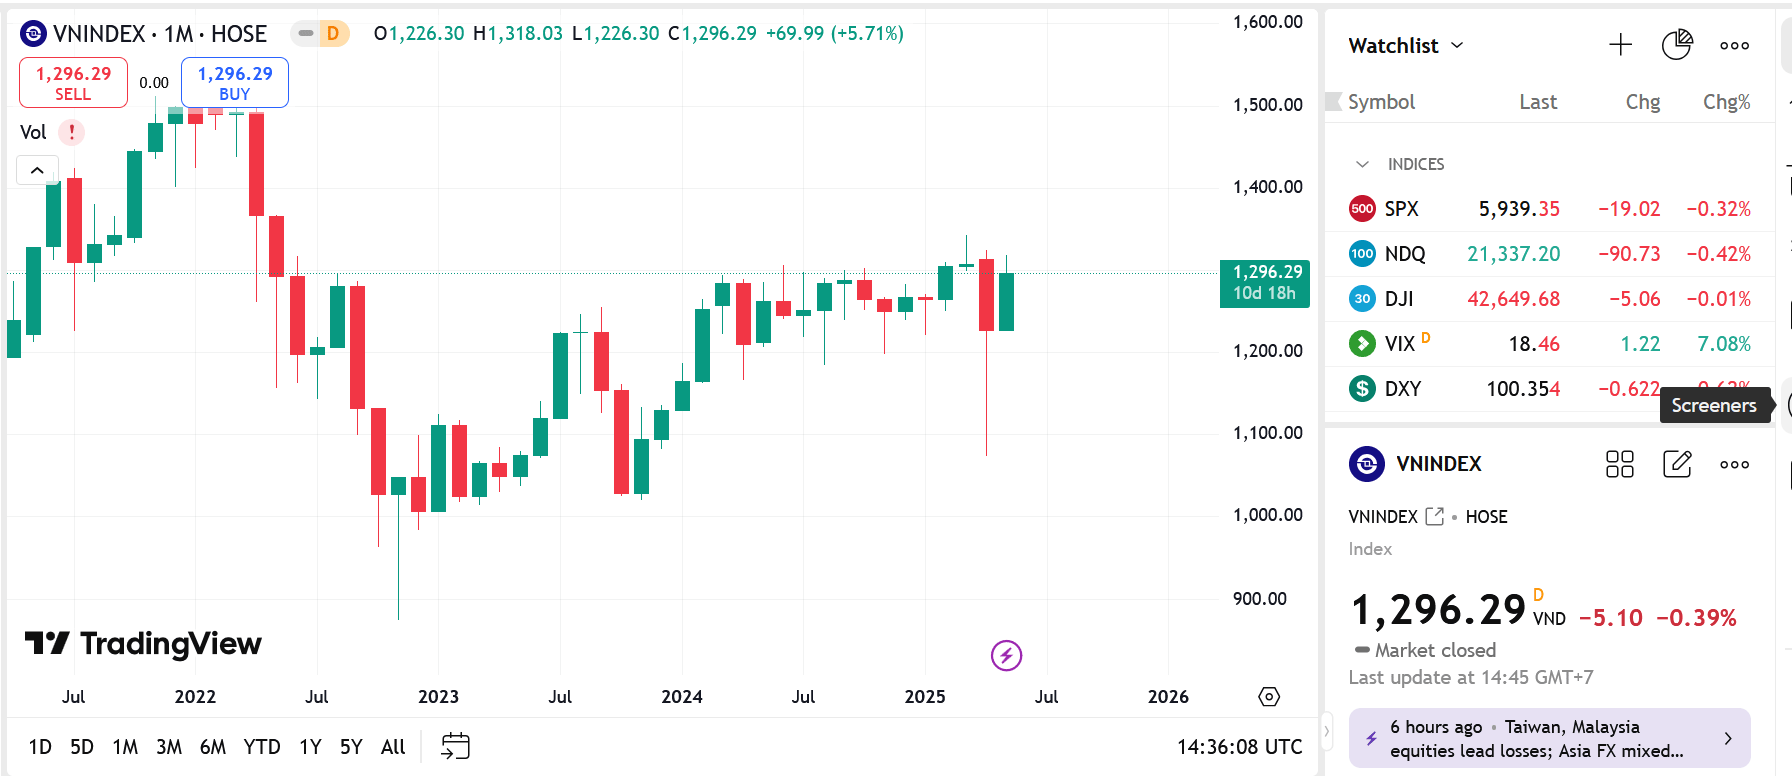Add a symbol with the watchlist plus icon
The height and width of the screenshot is (776, 1792).
[x=1620, y=45]
